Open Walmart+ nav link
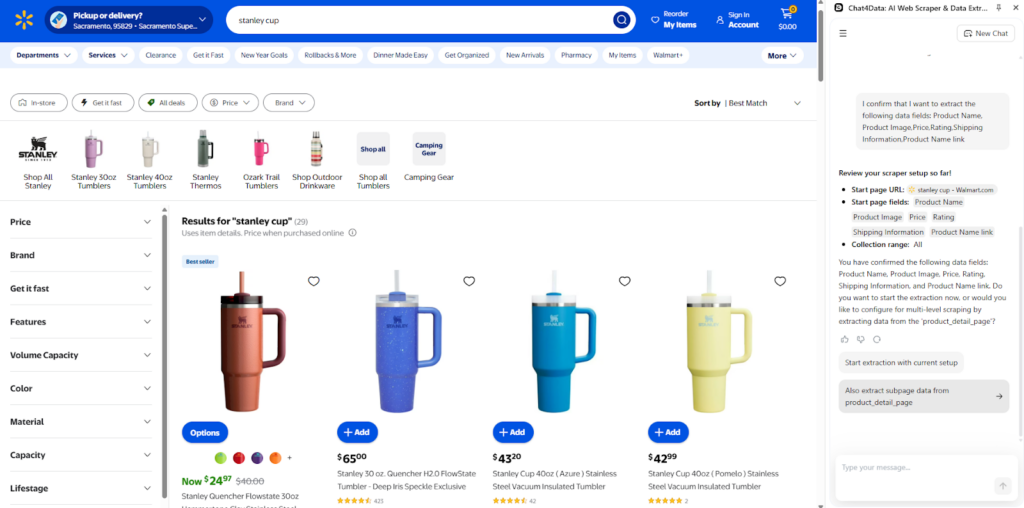Image resolution: width=1024 pixels, height=508 pixels. pos(668,56)
